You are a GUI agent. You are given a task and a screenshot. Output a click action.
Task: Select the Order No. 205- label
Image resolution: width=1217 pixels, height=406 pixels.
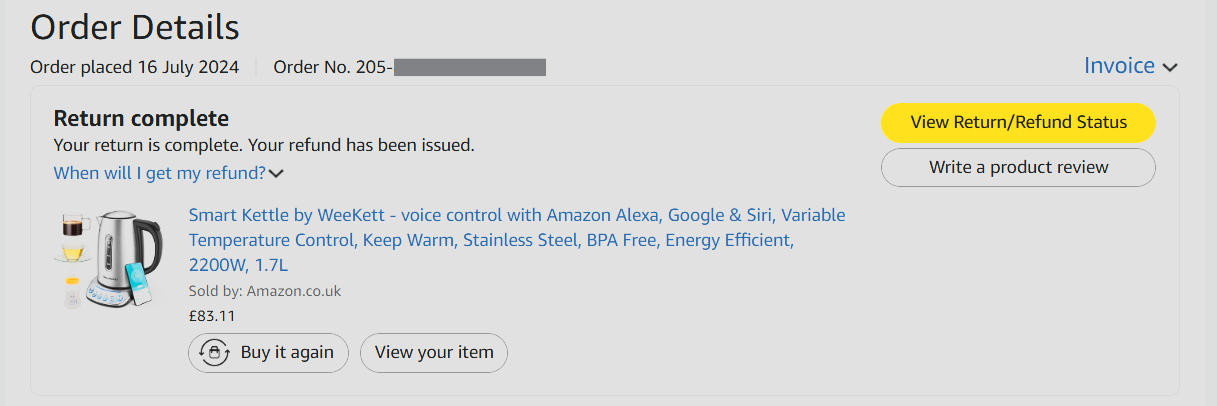click(333, 68)
